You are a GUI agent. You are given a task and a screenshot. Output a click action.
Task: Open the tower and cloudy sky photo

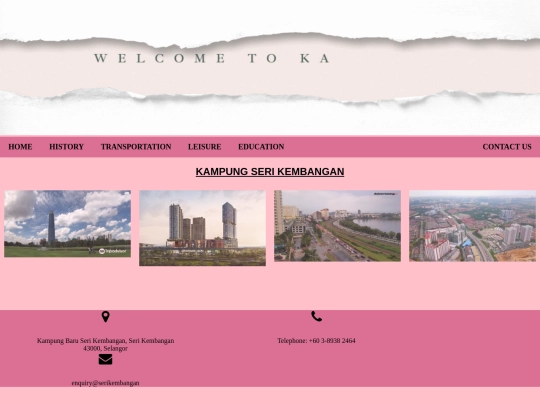click(68, 224)
